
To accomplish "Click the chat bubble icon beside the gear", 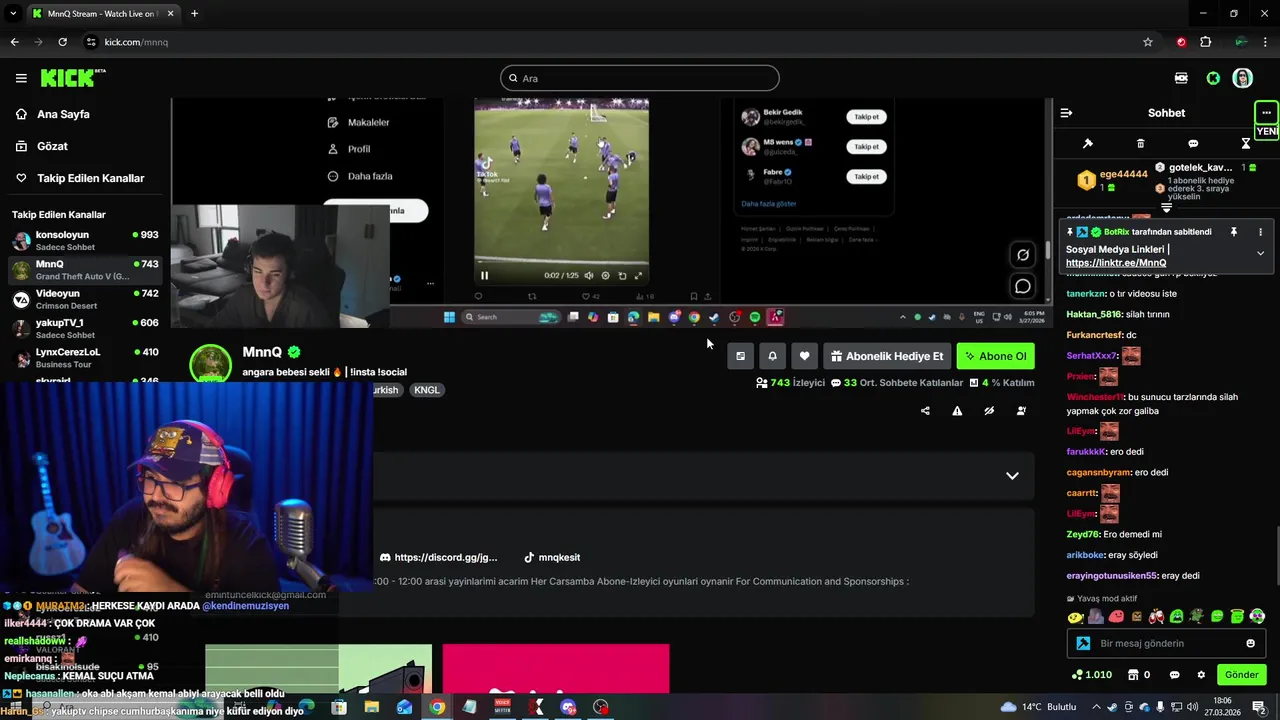I will point(1175,675).
